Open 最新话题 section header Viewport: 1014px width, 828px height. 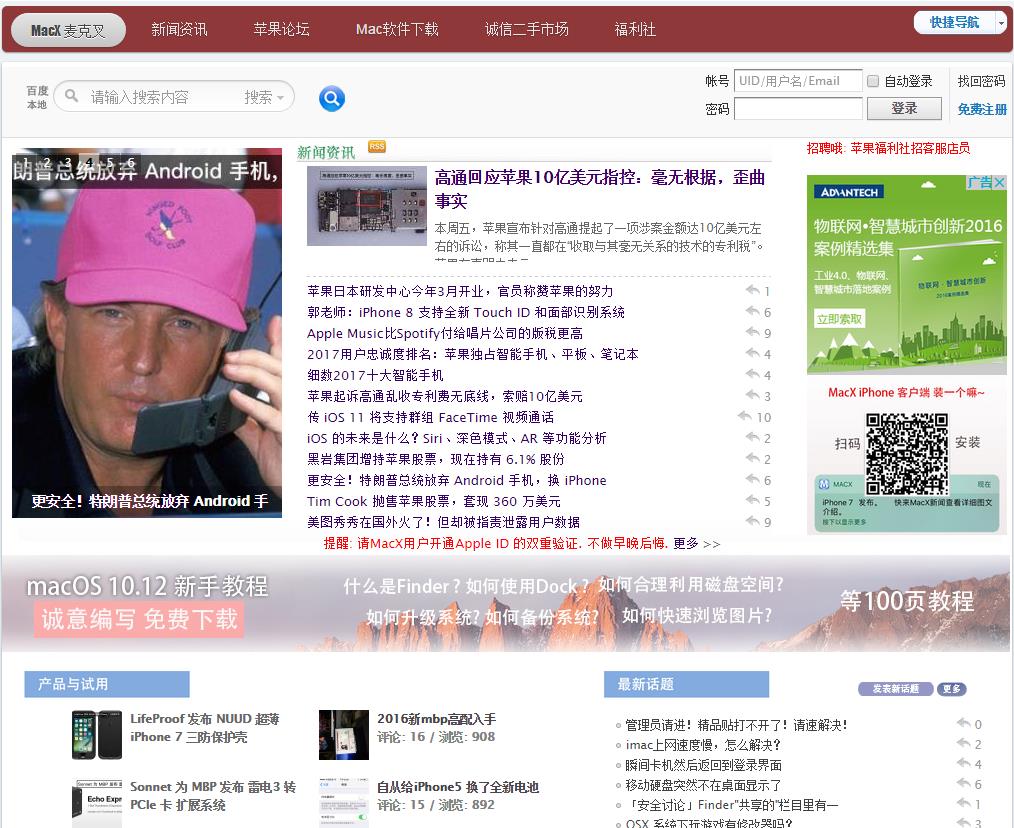(686, 684)
